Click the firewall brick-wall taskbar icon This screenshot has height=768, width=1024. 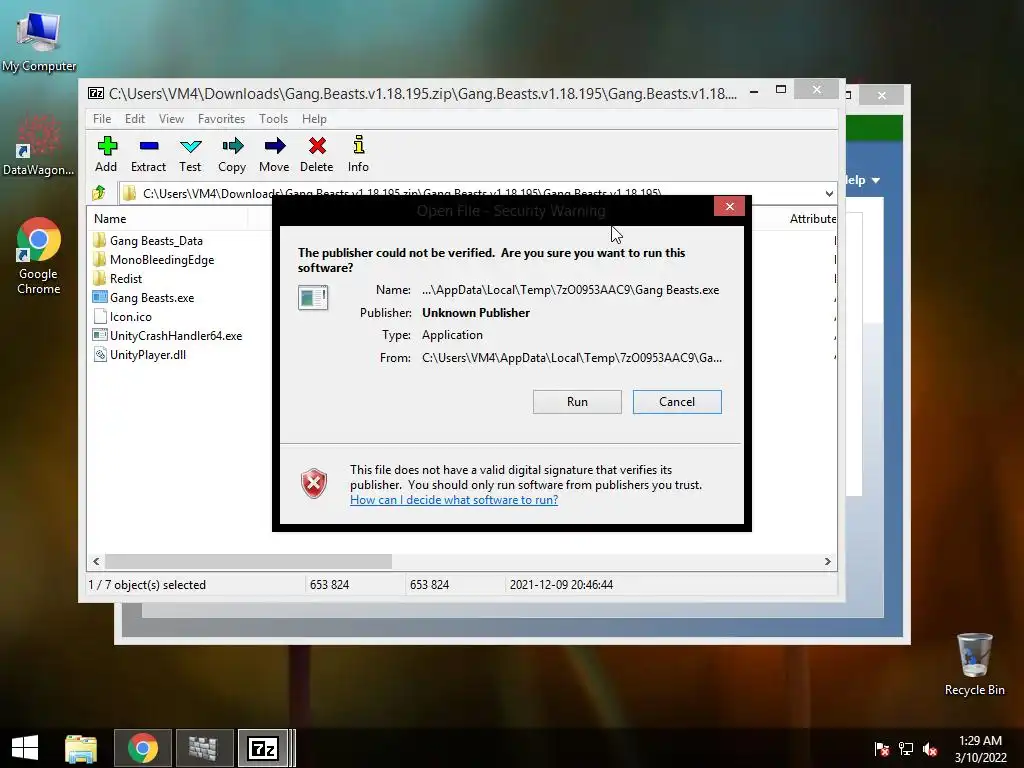(203, 748)
